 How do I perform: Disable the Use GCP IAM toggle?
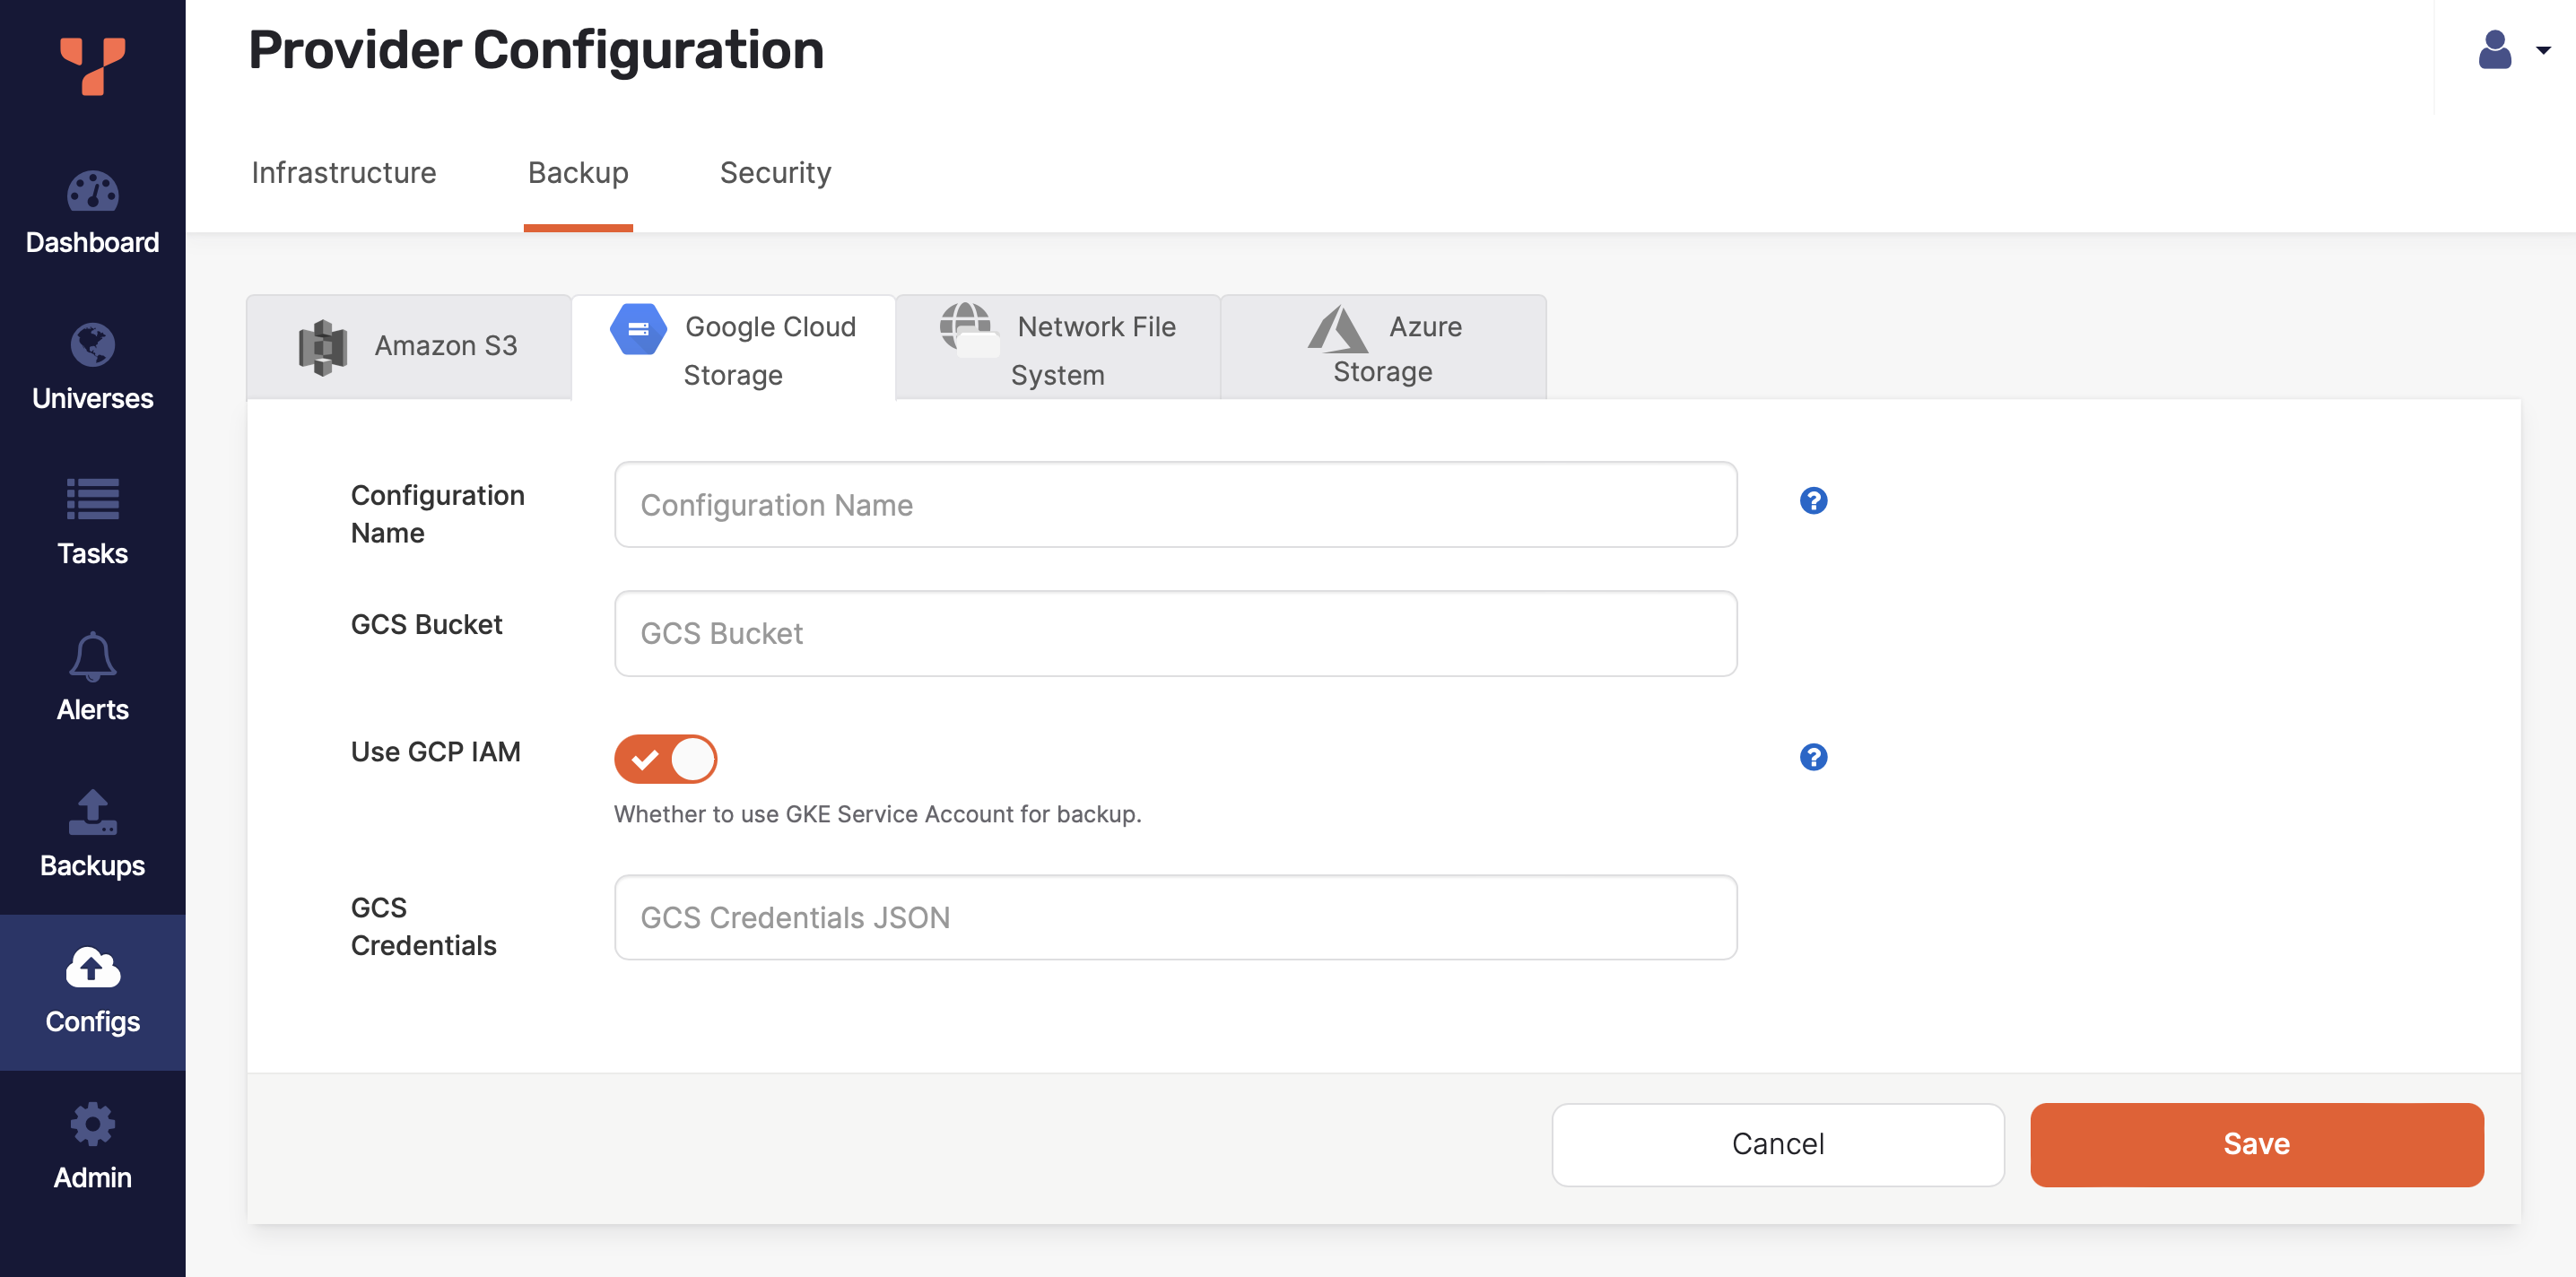(665, 758)
